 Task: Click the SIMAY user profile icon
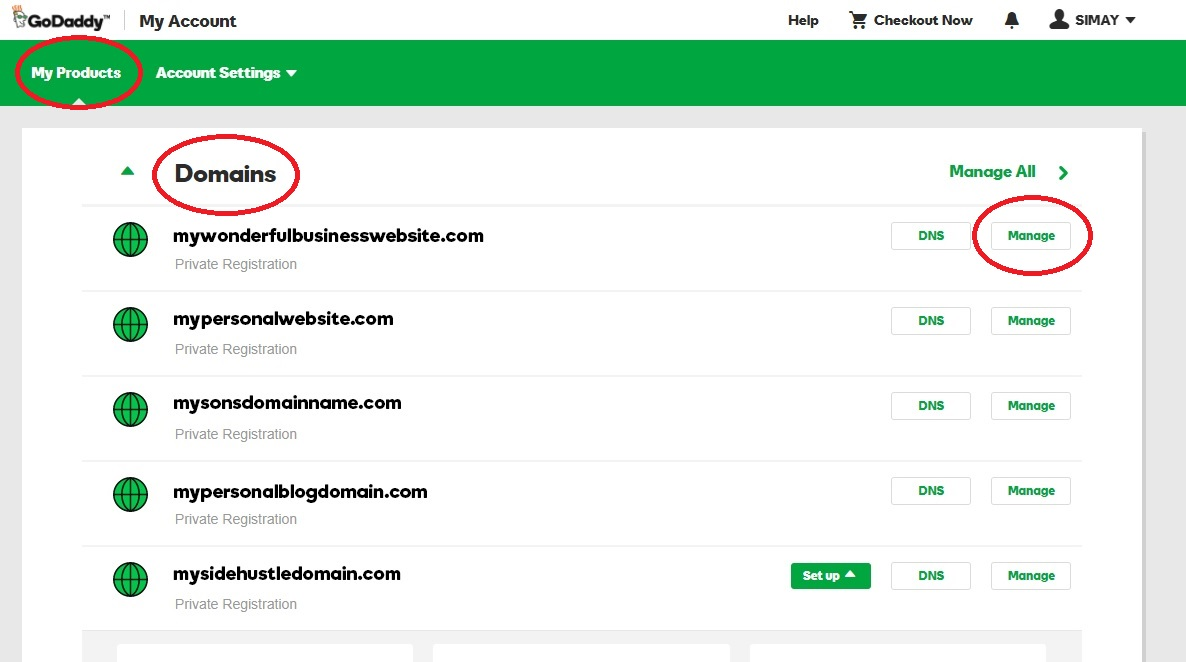(1058, 18)
